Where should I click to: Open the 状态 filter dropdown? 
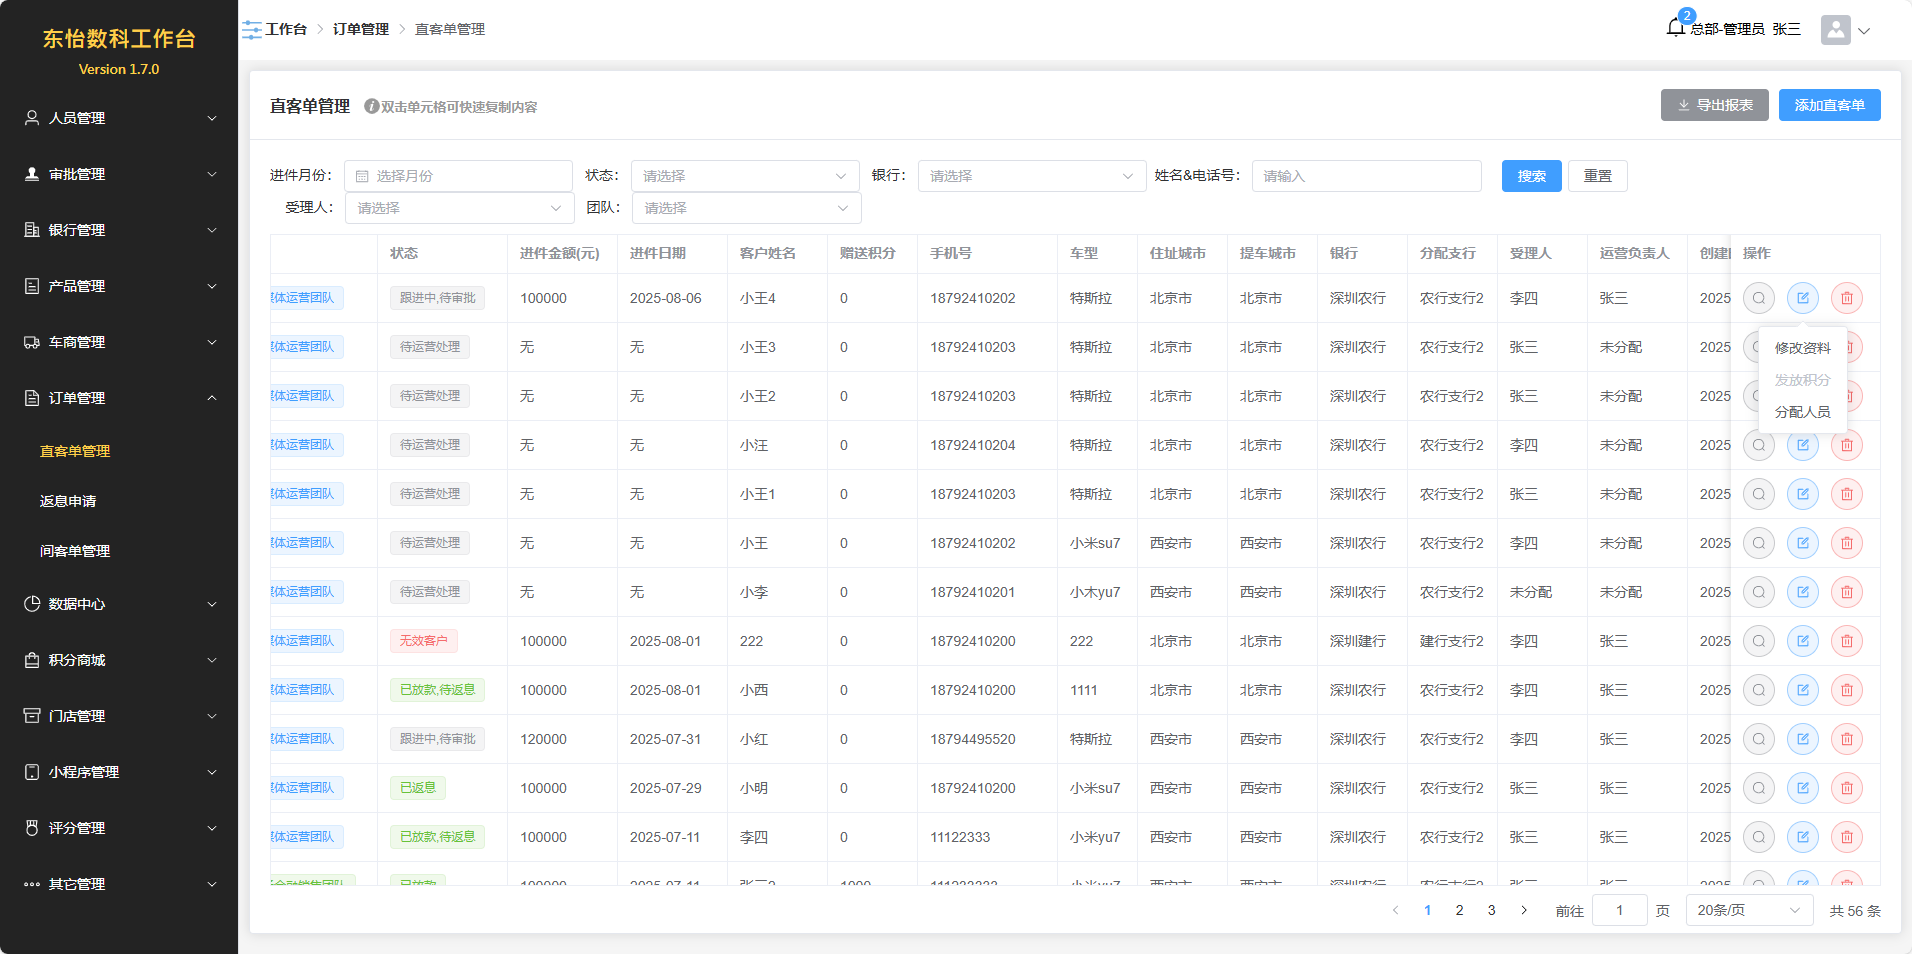click(x=744, y=176)
